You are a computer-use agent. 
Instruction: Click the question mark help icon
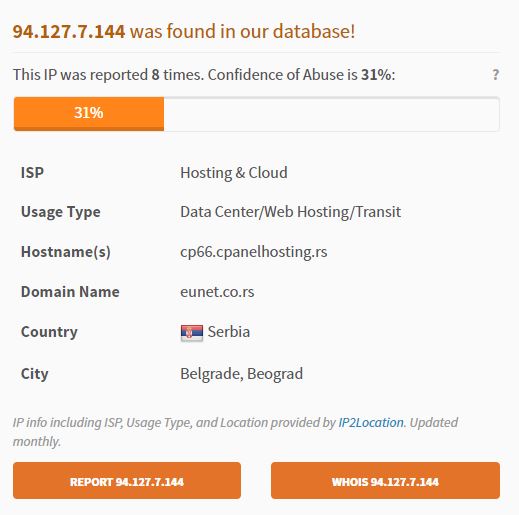coord(496,74)
